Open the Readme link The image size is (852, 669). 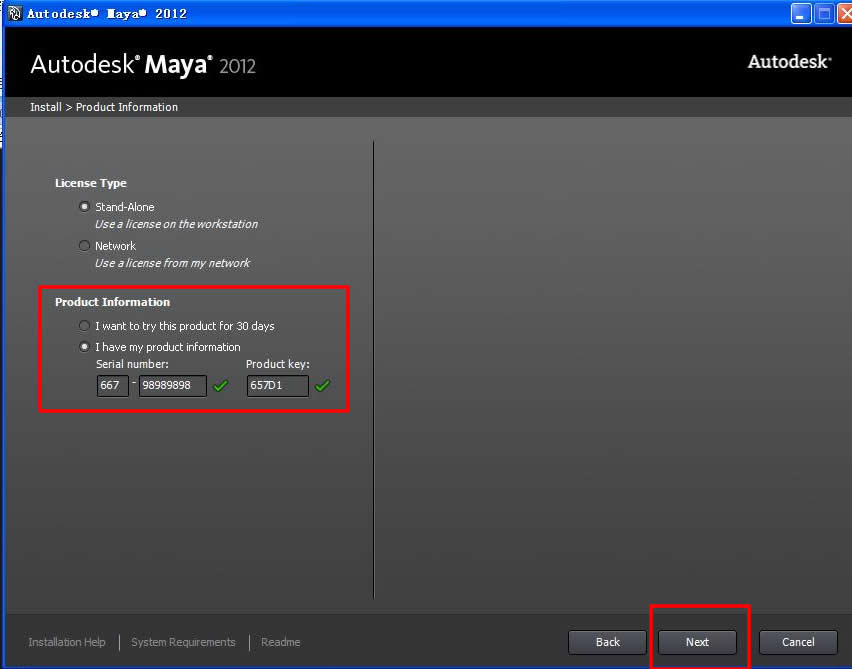pyautogui.click(x=280, y=642)
